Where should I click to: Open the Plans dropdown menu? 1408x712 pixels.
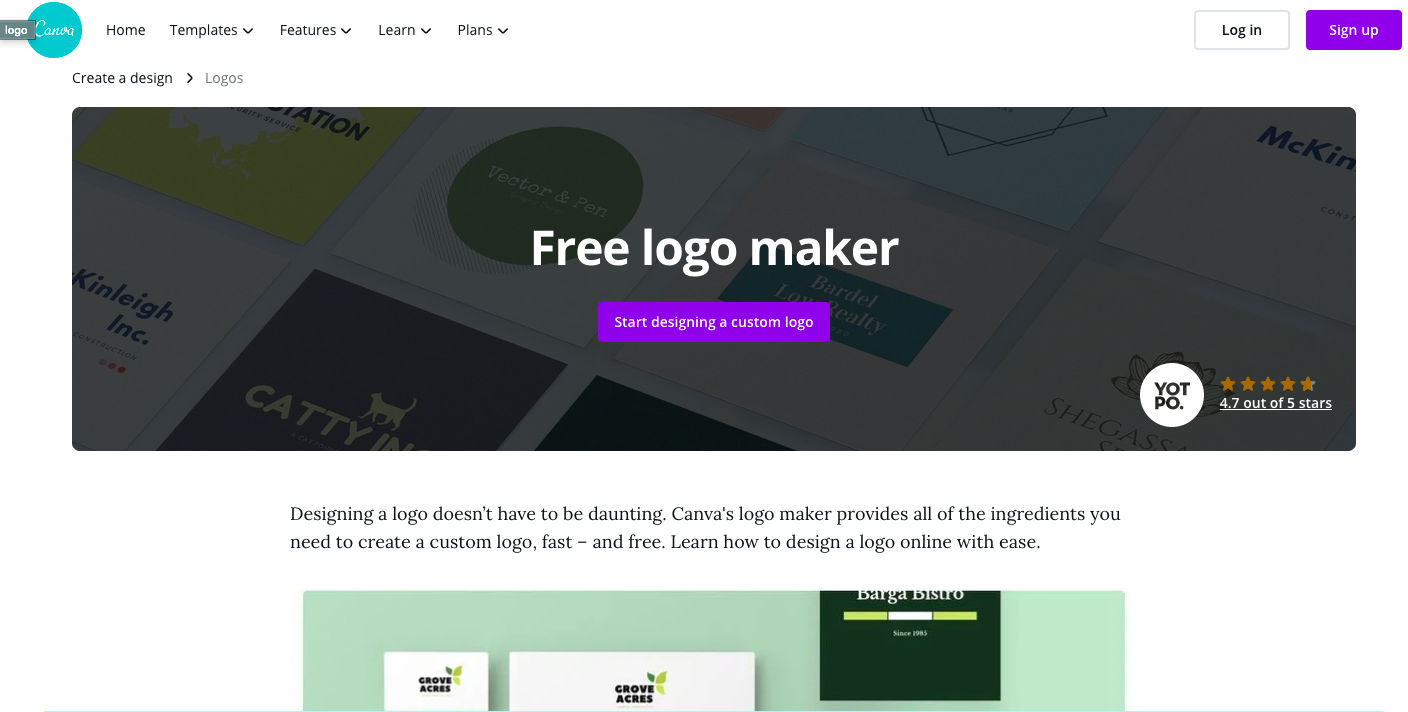482,30
